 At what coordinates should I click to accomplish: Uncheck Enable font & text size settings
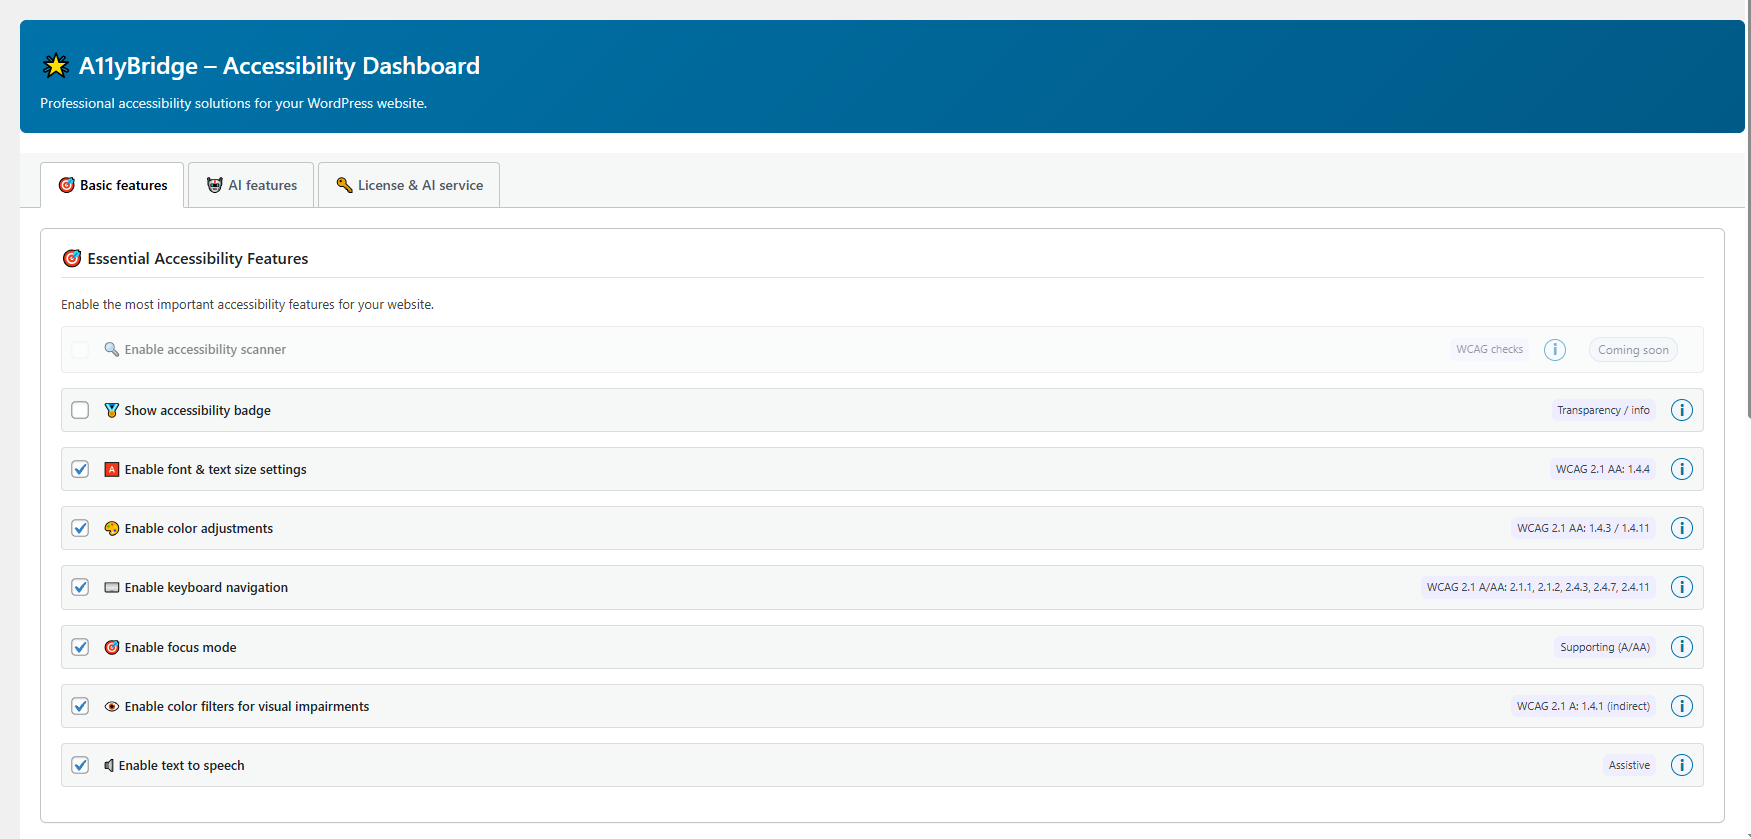coord(80,469)
